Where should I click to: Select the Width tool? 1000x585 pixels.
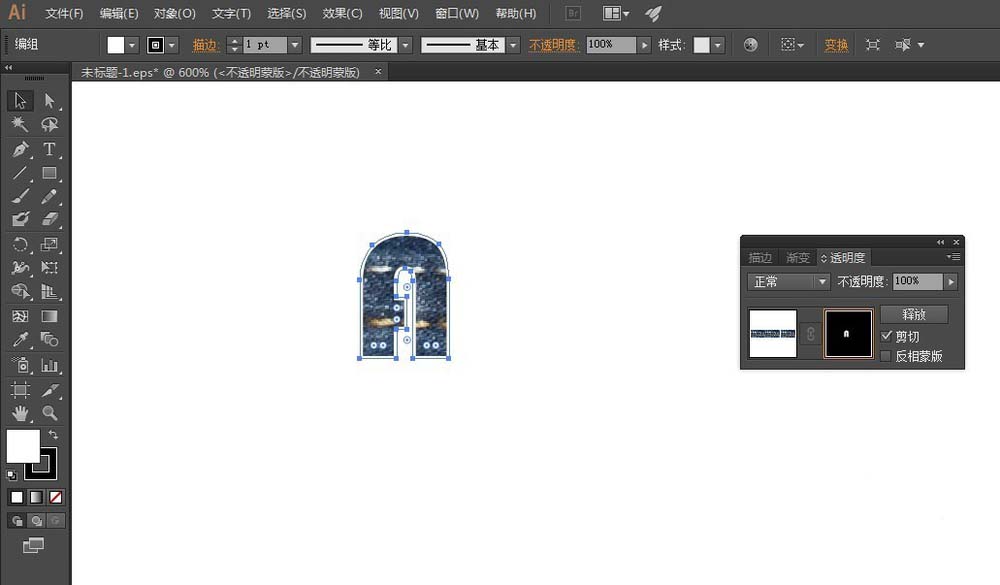(x=20, y=268)
